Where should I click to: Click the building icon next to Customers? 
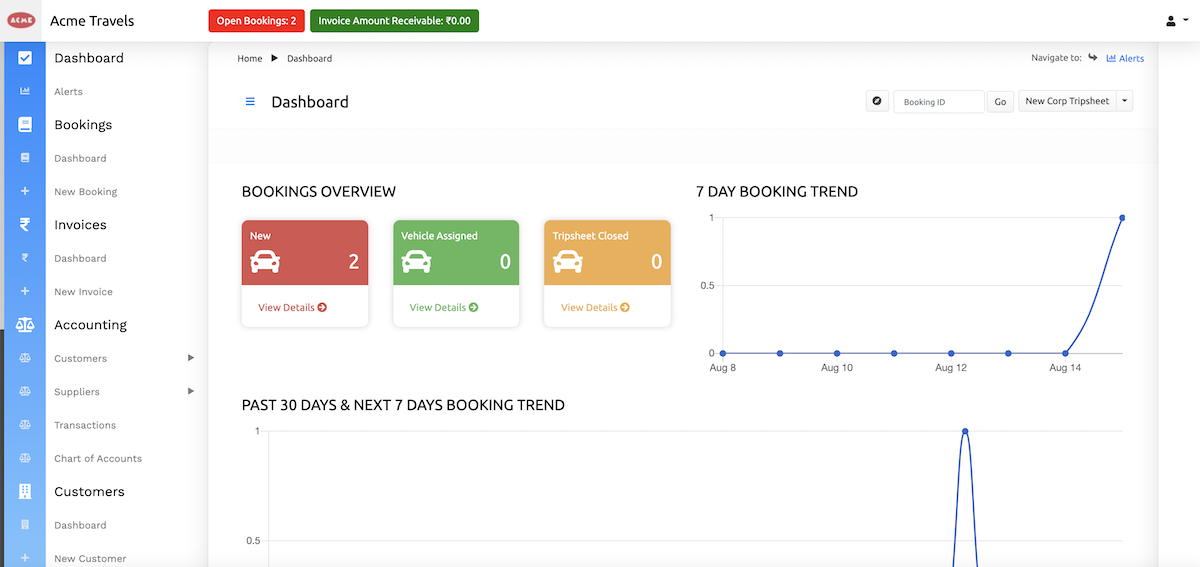point(25,492)
